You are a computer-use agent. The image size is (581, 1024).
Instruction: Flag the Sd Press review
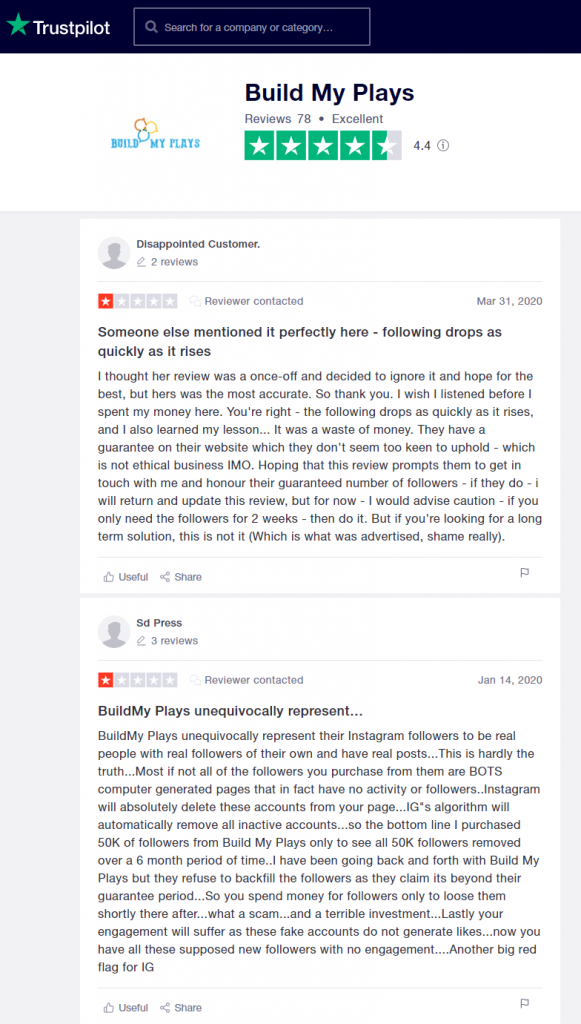(524, 1002)
